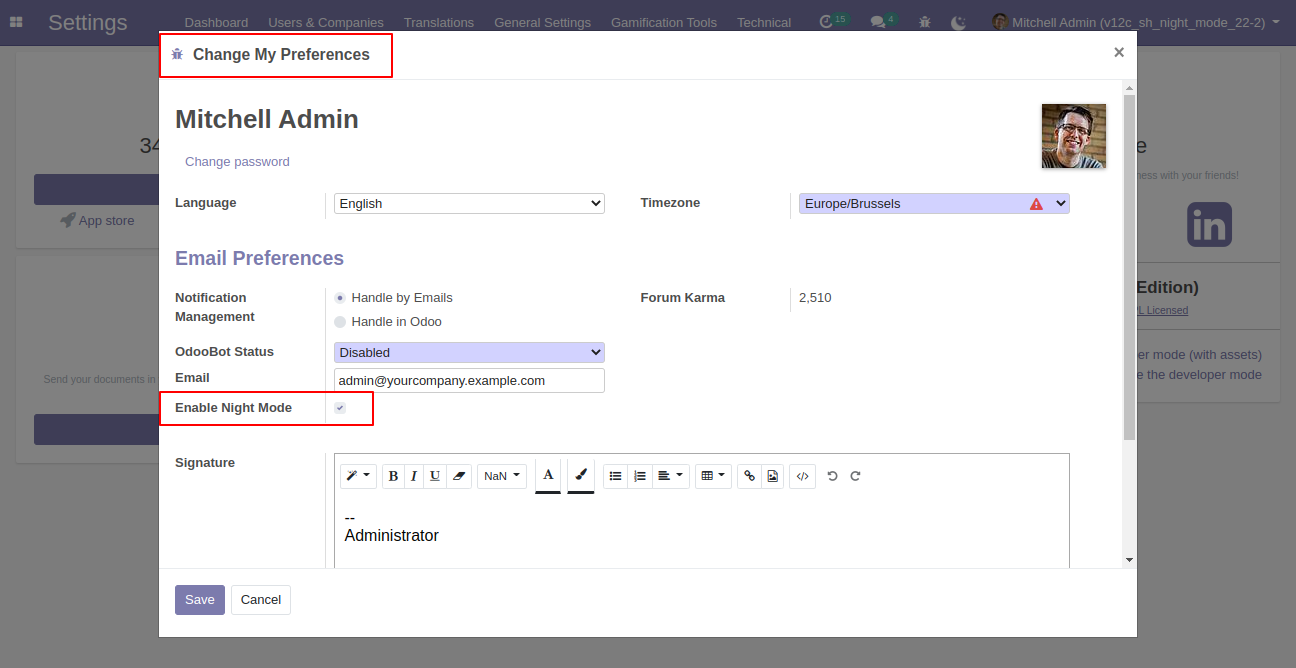Toggle underline formatting in signature editor
Screen dimensions: 1296x668
click(434, 476)
